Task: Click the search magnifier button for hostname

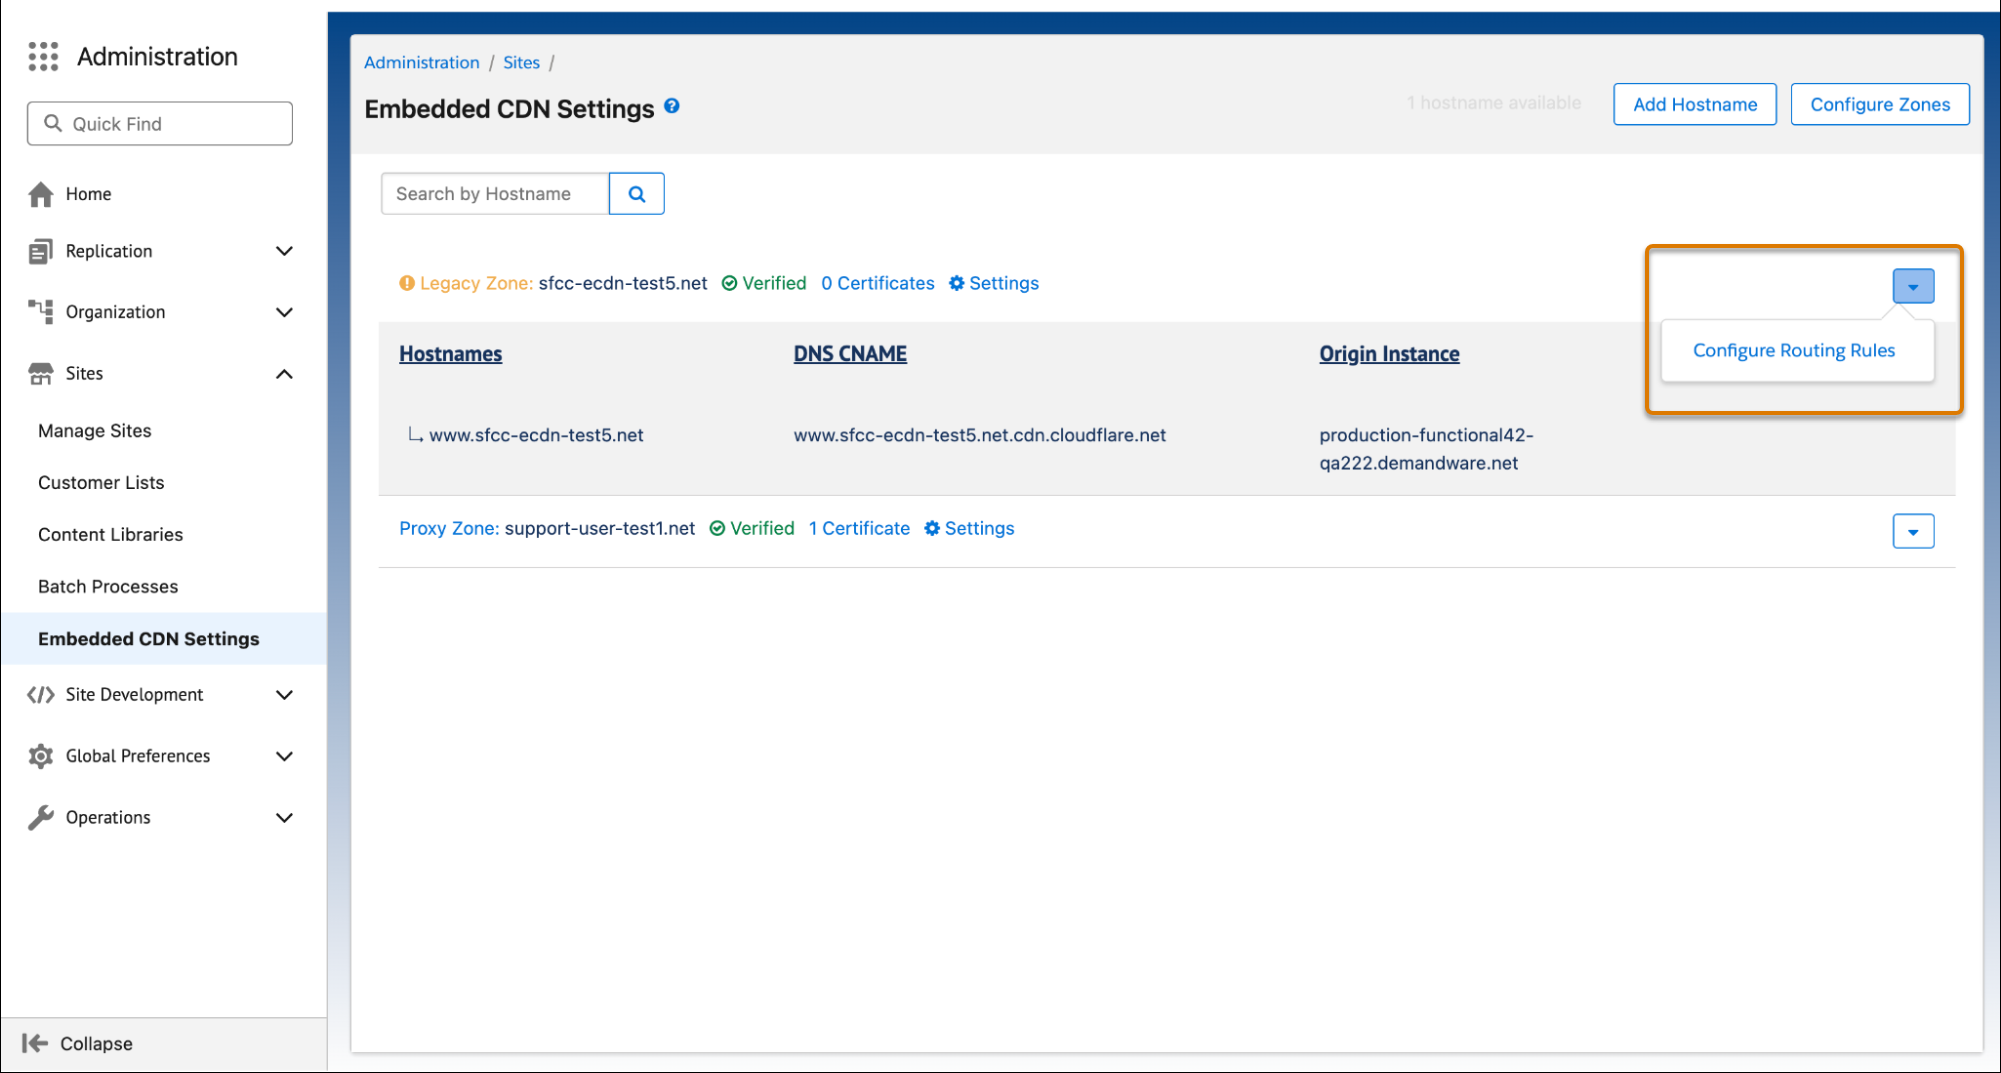Action: coord(636,194)
